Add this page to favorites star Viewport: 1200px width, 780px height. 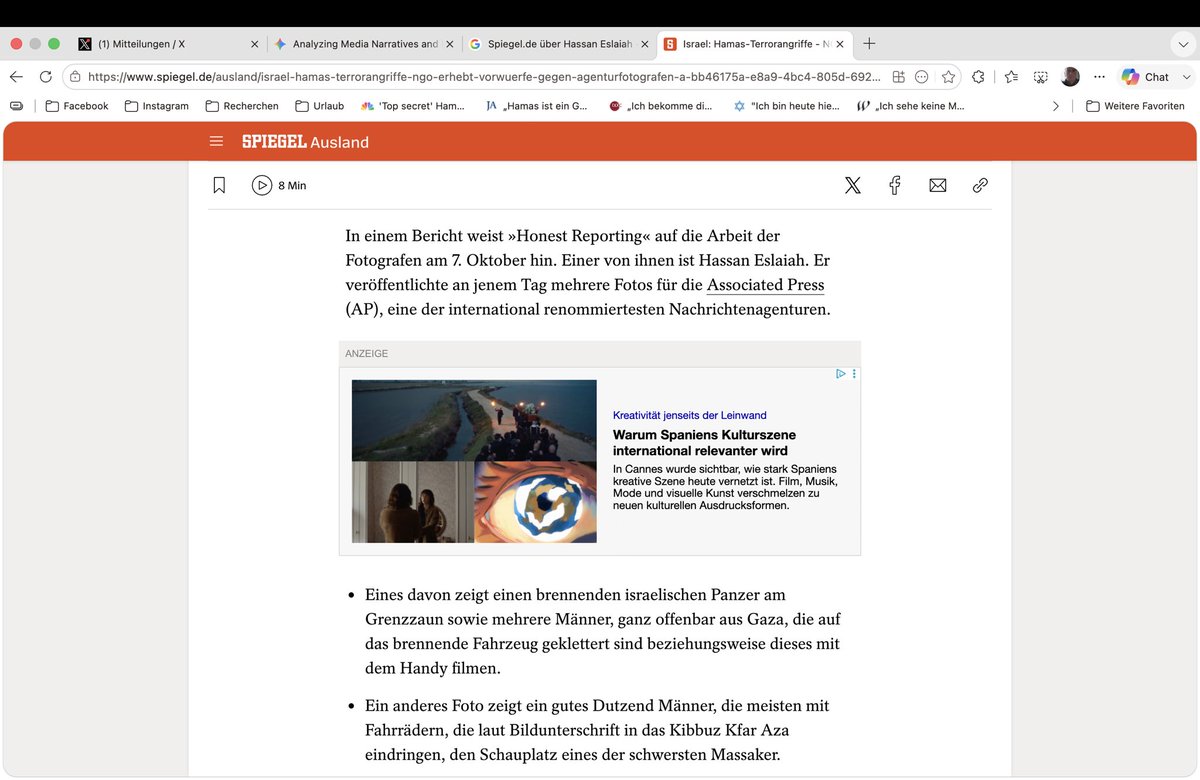[948, 77]
